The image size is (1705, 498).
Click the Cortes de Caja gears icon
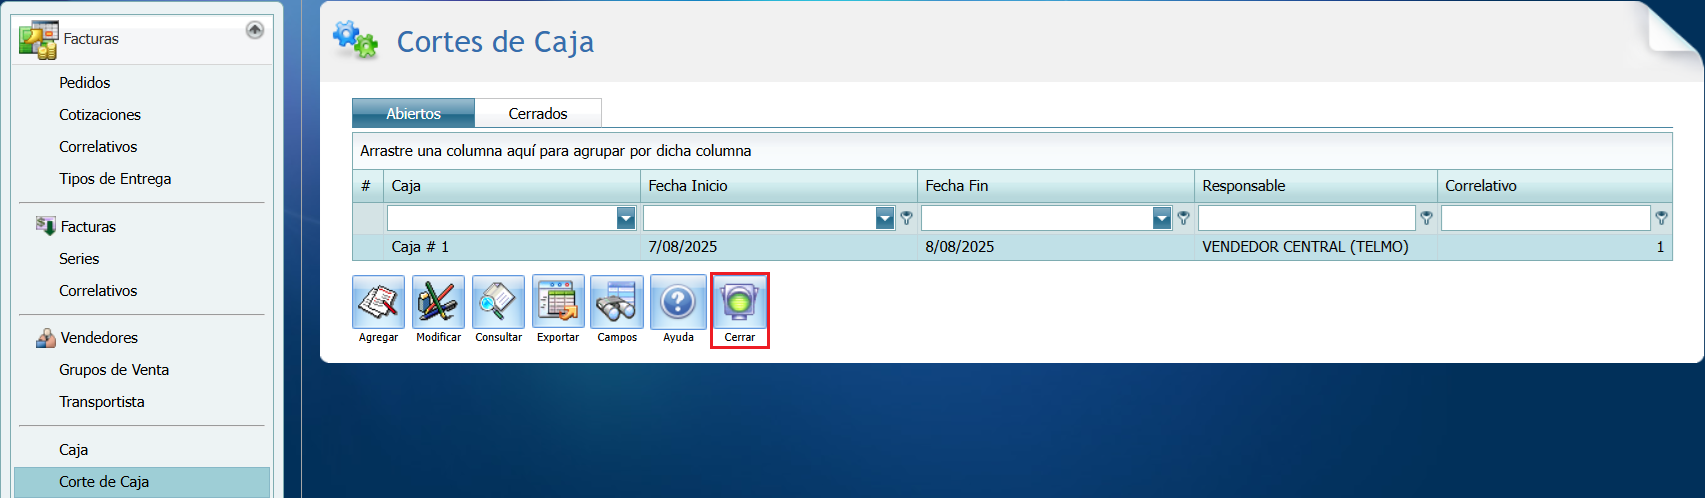(355, 40)
